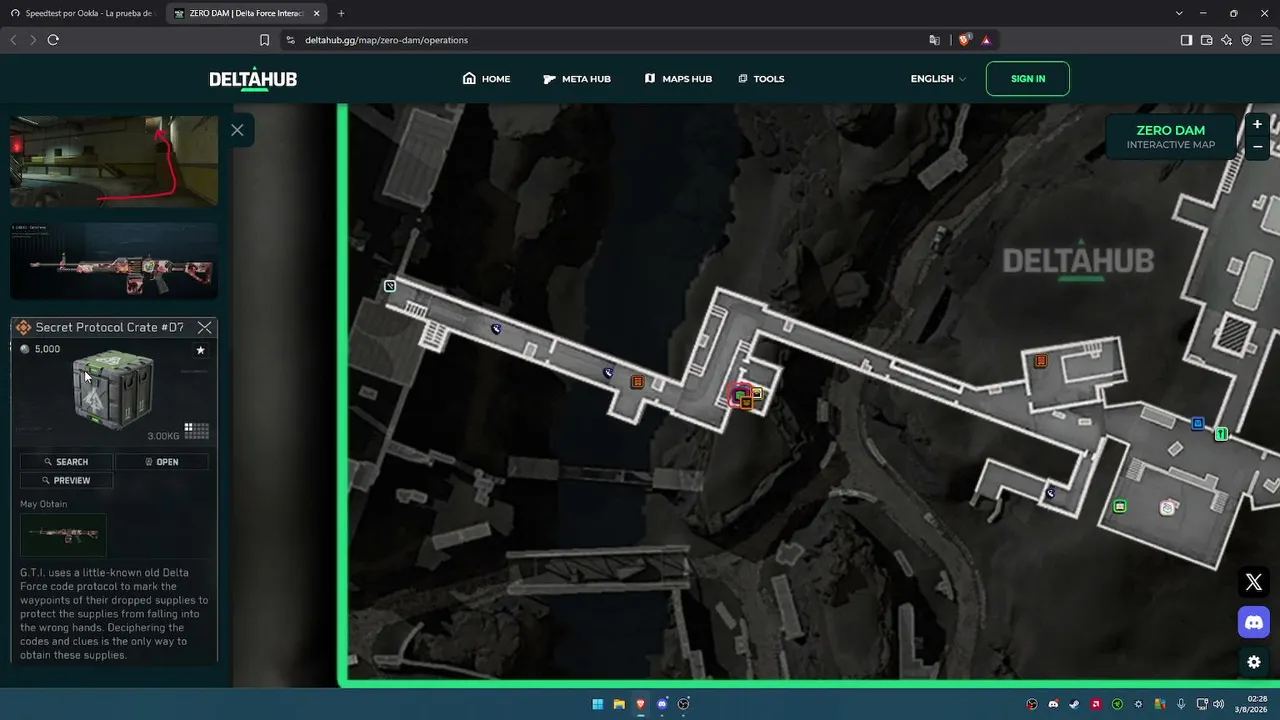Expand the tab search dropdown arrow
The width and height of the screenshot is (1280, 720).
1180,13
